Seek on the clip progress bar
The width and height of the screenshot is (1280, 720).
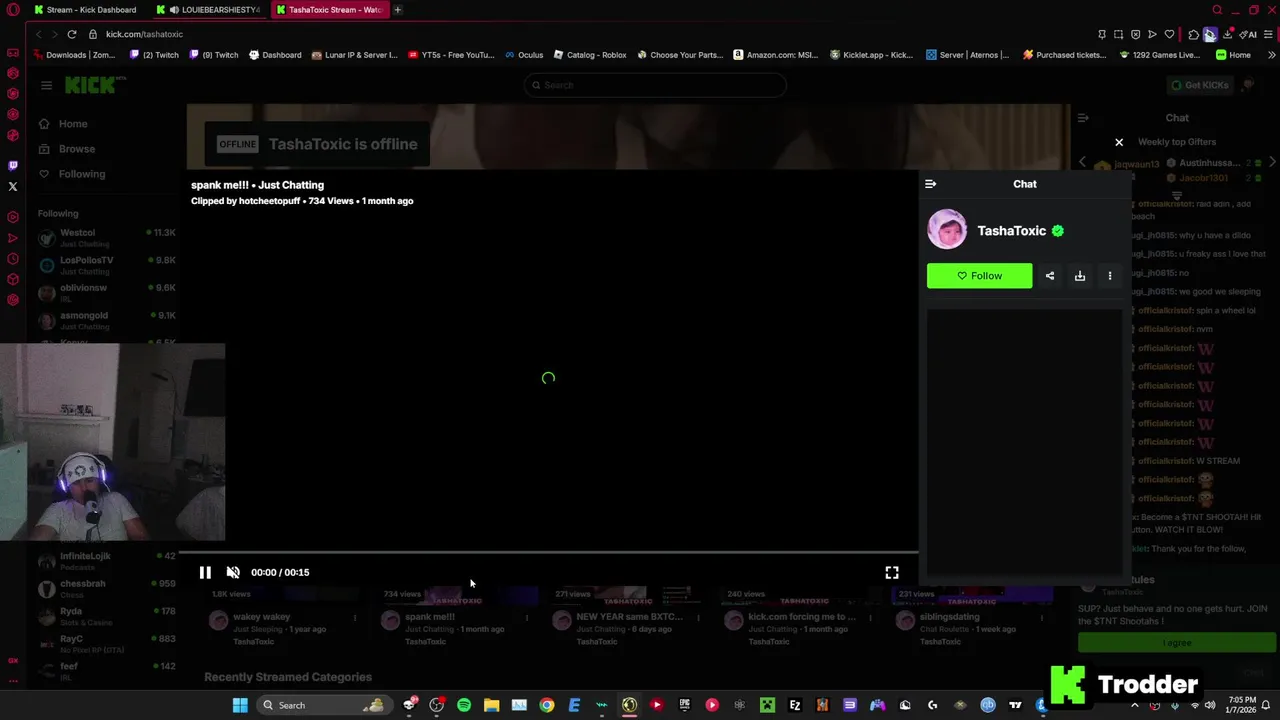click(551, 552)
